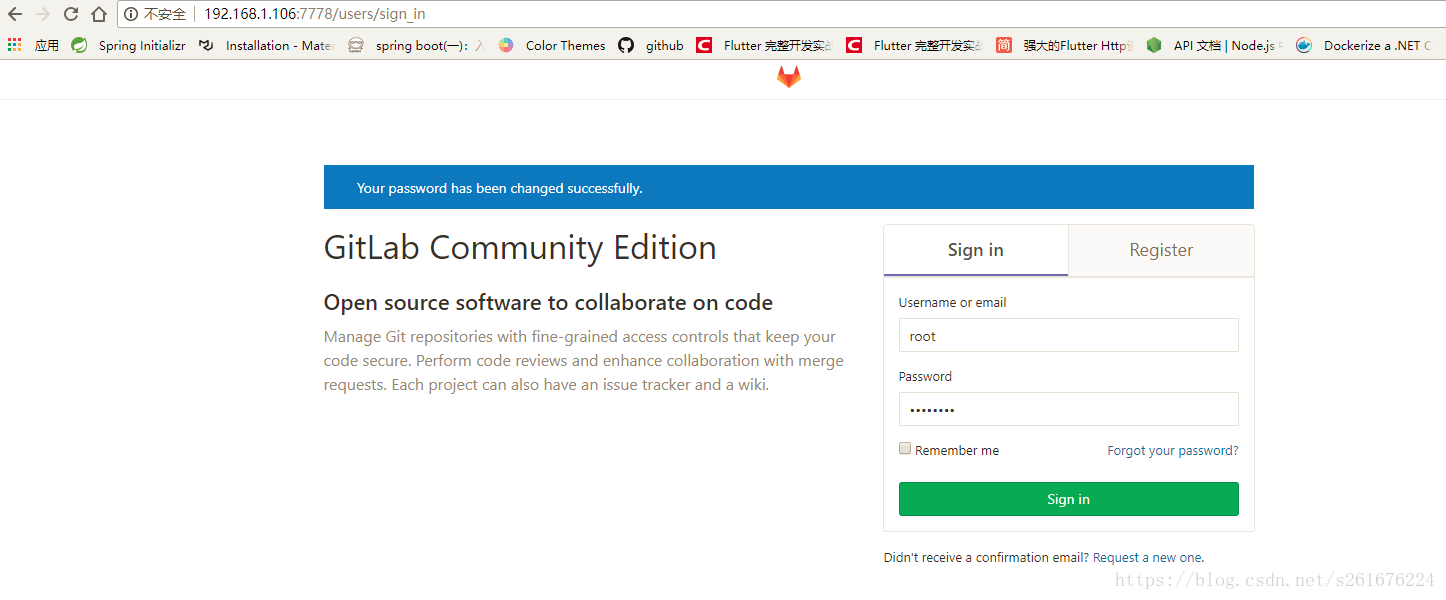Click the browser forward arrow
This screenshot has width=1446, height=600.
(x=43, y=14)
